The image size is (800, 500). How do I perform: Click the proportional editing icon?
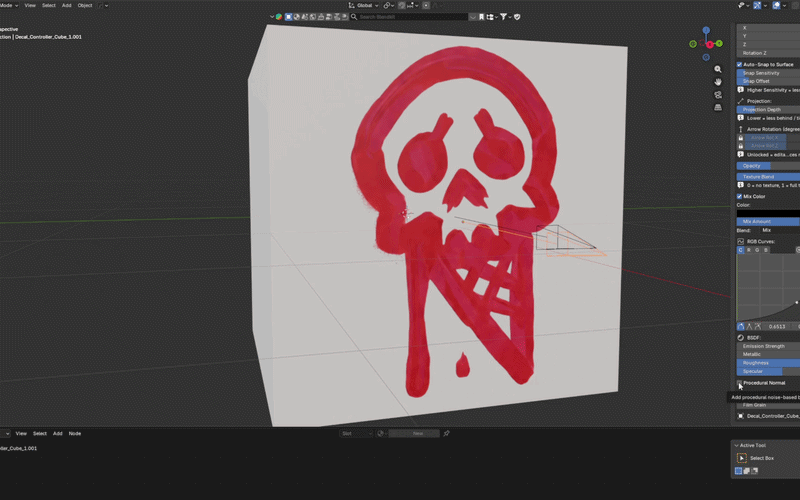[426, 5]
